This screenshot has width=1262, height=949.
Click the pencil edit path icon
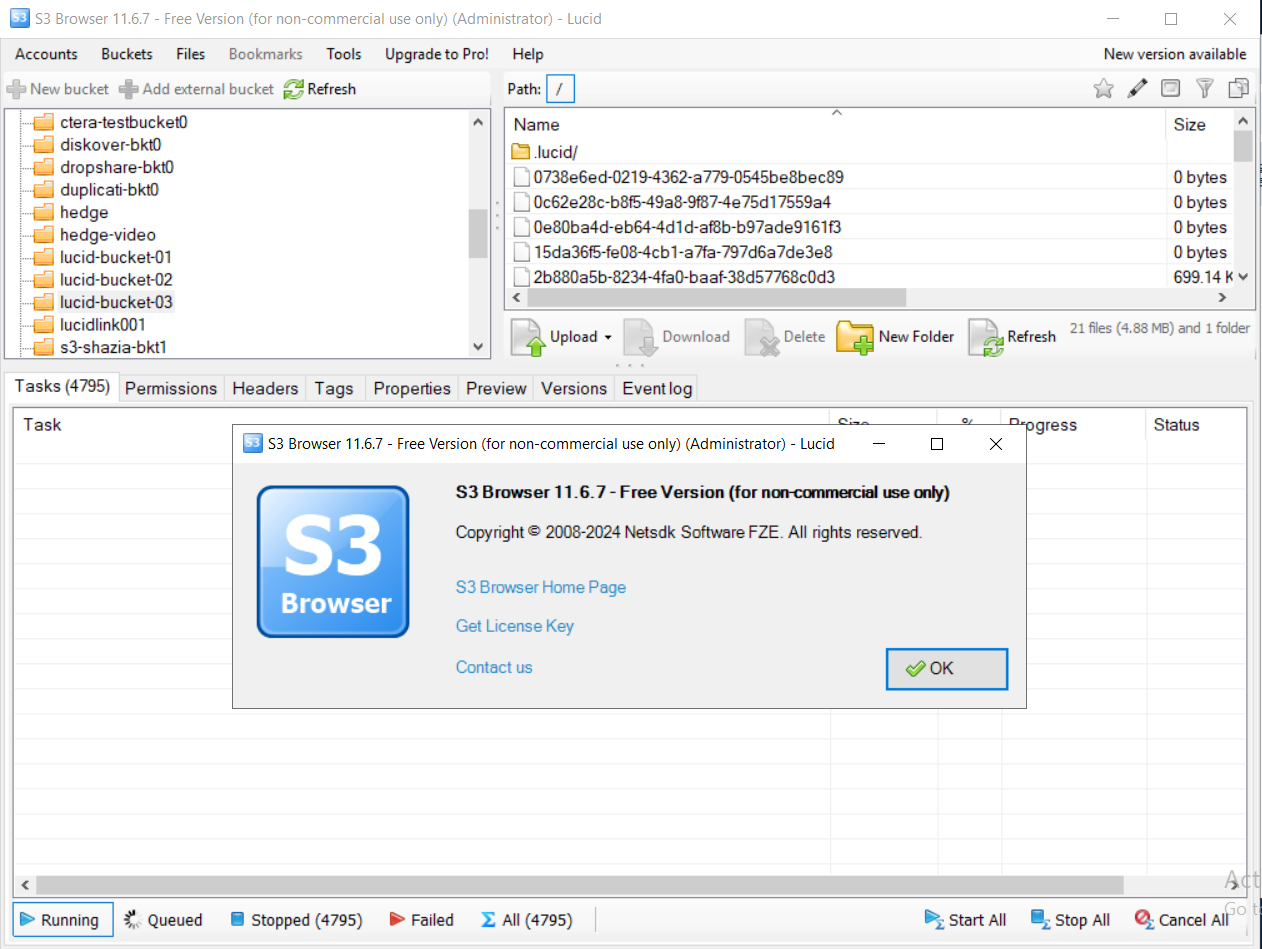(x=1137, y=89)
